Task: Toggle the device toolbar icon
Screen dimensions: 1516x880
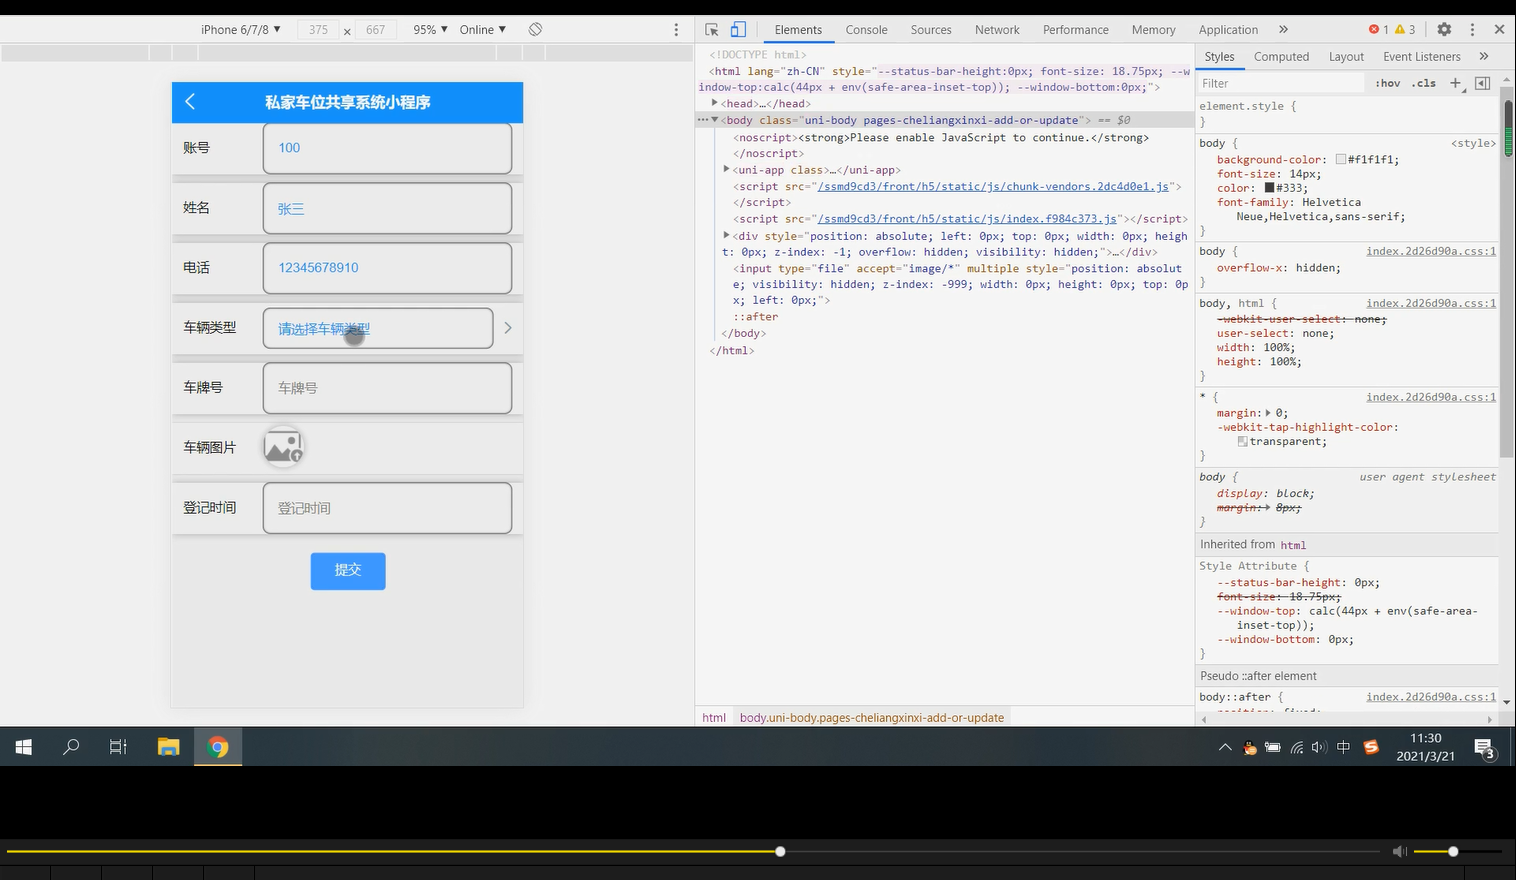Action: click(x=738, y=30)
